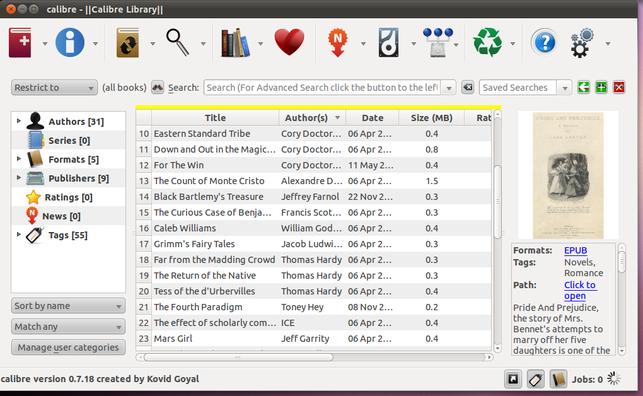Sort by Author(s) column header
This screenshot has width=643, height=396.
tap(312, 118)
